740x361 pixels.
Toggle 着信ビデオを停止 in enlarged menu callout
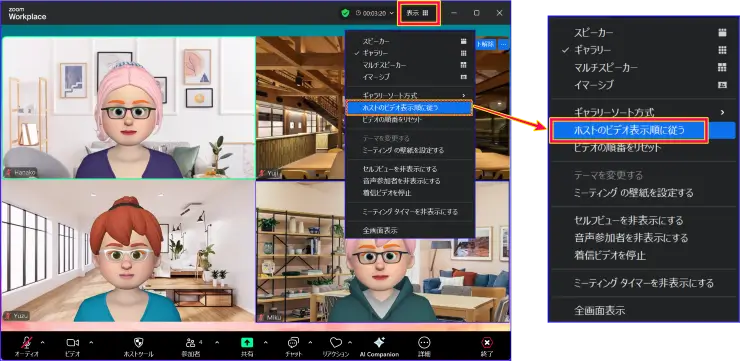click(610, 255)
